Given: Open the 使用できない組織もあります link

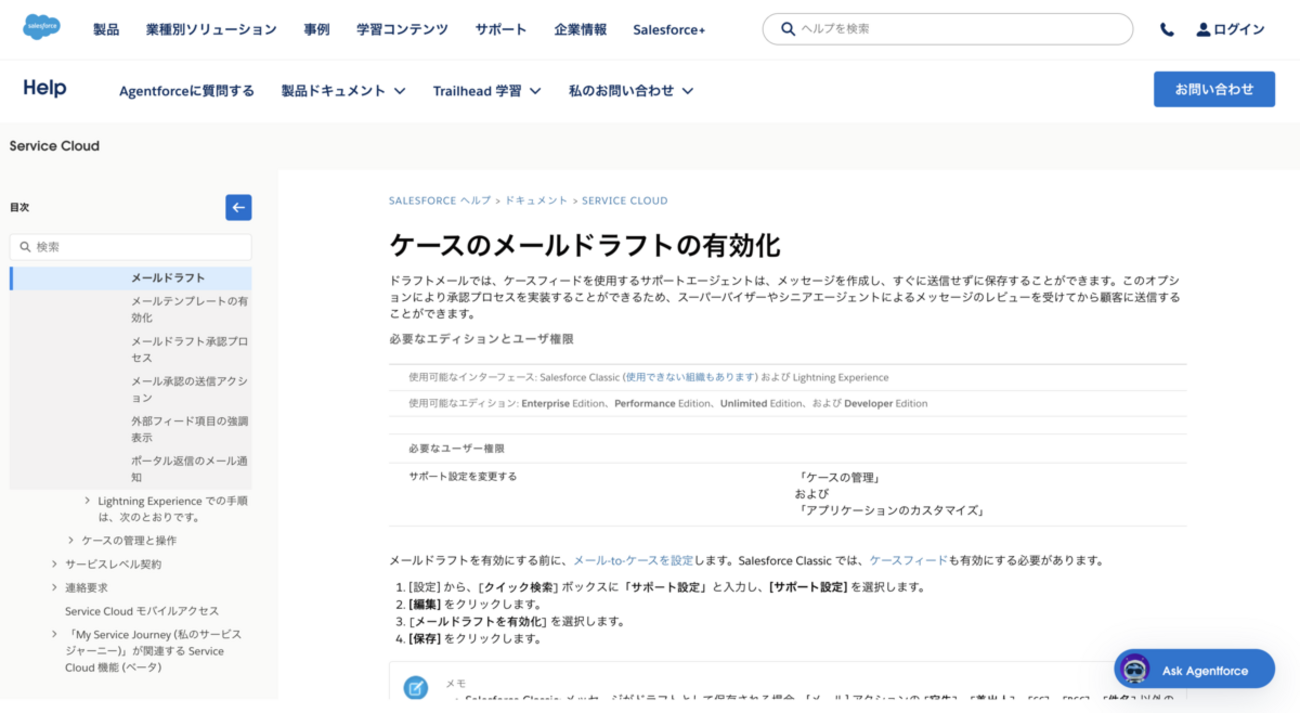Looking at the screenshot, I should coord(690,378).
